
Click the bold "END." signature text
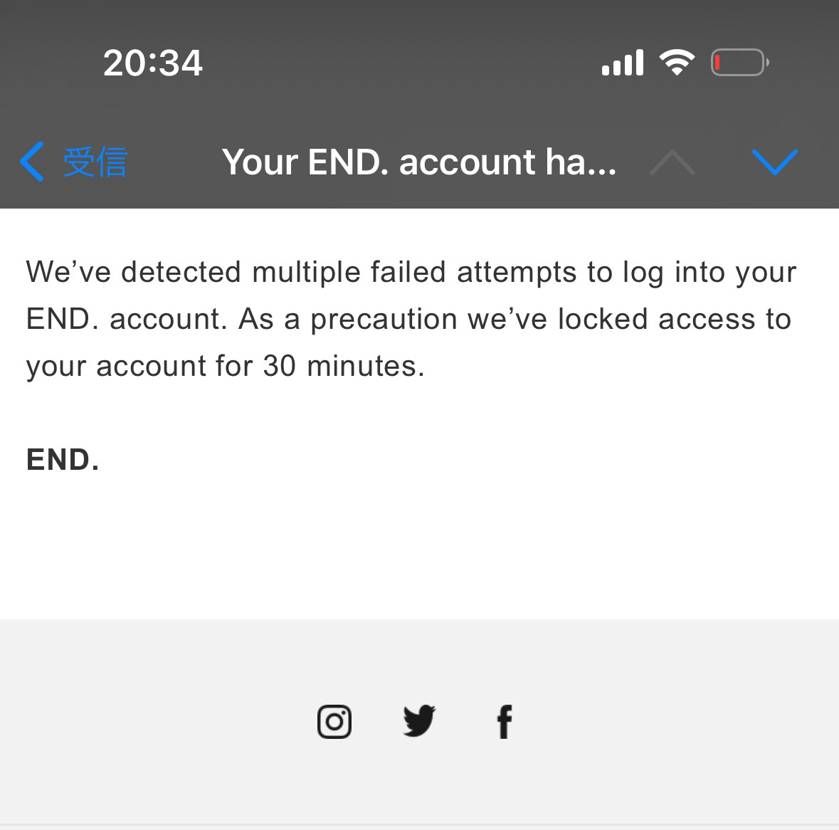[x=62, y=460]
